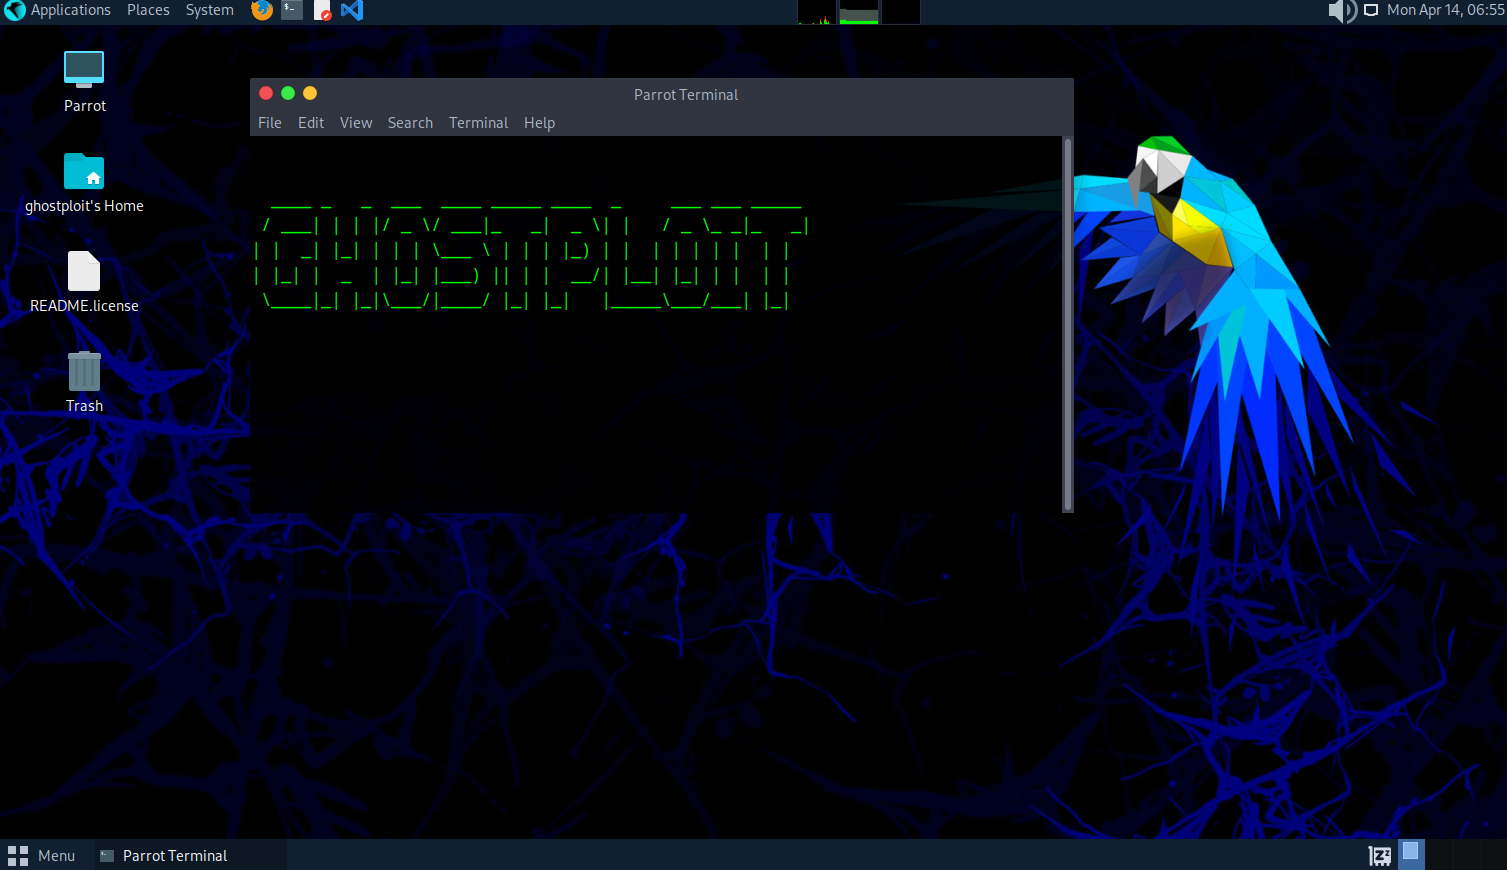Viewport: 1507px width, 870px height.
Task: Open the Applications menu
Action: click(x=71, y=10)
